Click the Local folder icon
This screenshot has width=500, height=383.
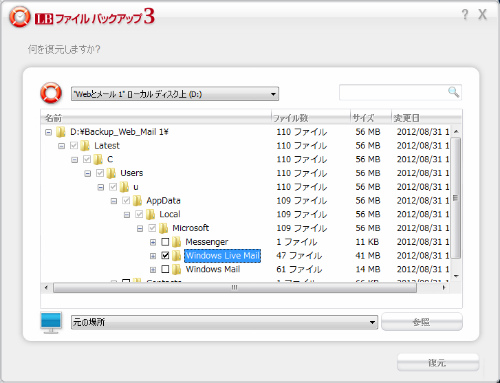pos(150,214)
